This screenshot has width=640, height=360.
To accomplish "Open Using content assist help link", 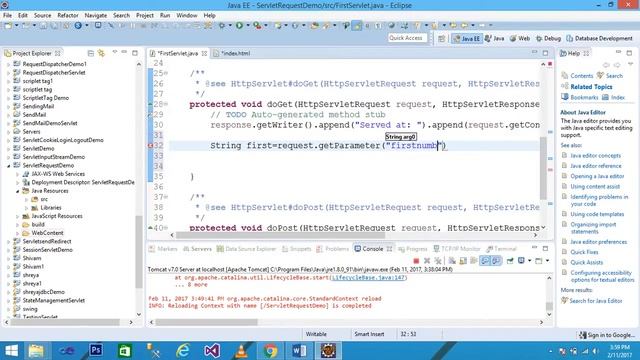I will point(595,187).
